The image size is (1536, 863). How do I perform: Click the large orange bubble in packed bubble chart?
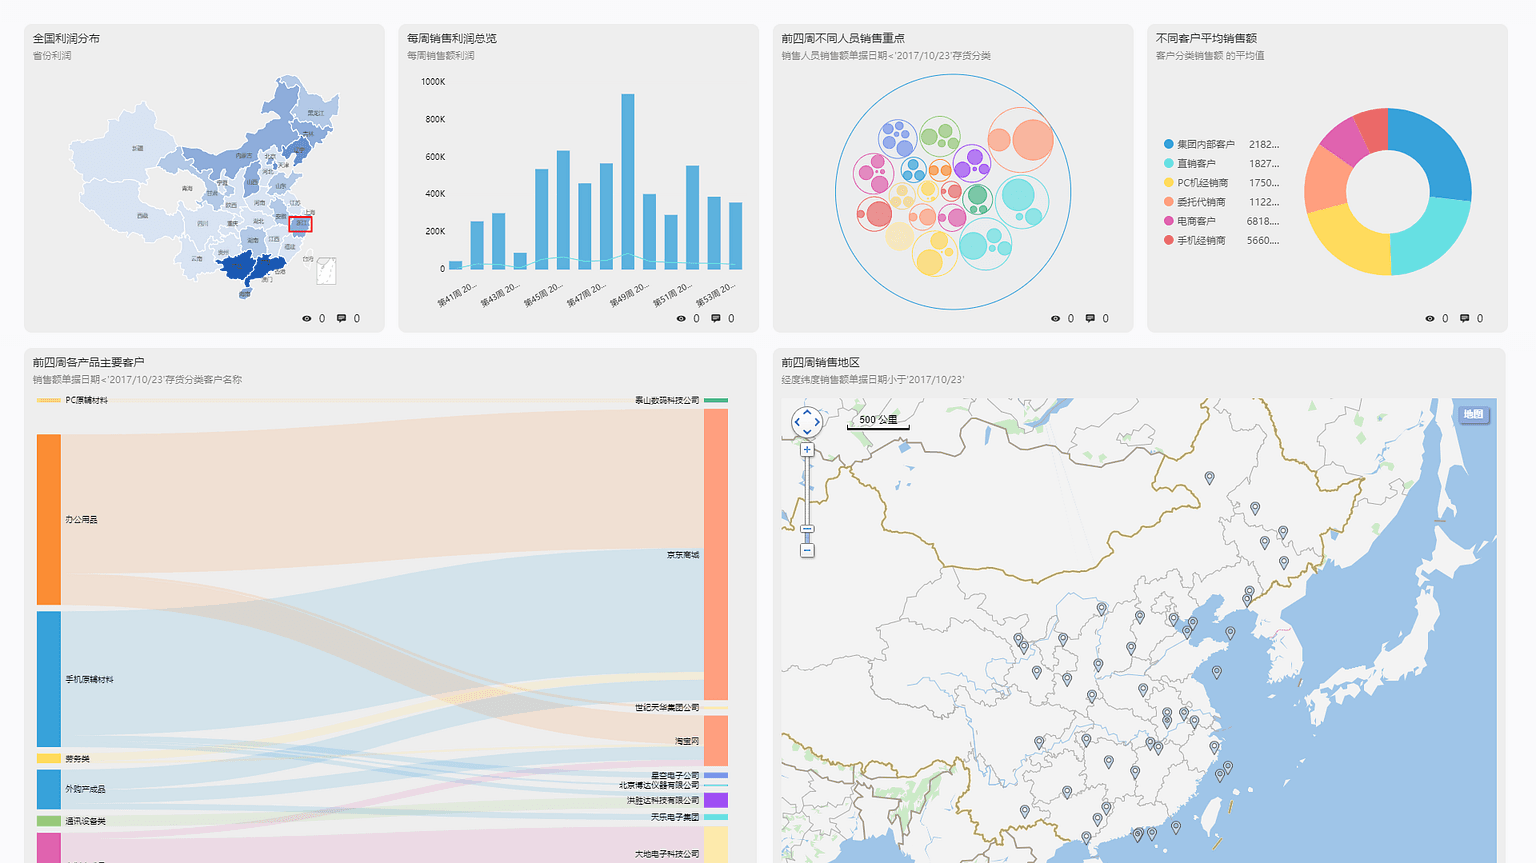pos(1032,140)
